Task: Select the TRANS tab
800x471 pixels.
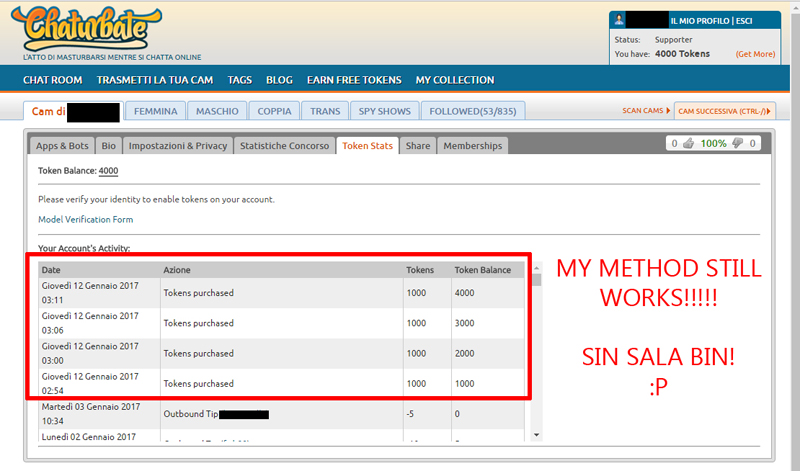Action: pos(325,111)
